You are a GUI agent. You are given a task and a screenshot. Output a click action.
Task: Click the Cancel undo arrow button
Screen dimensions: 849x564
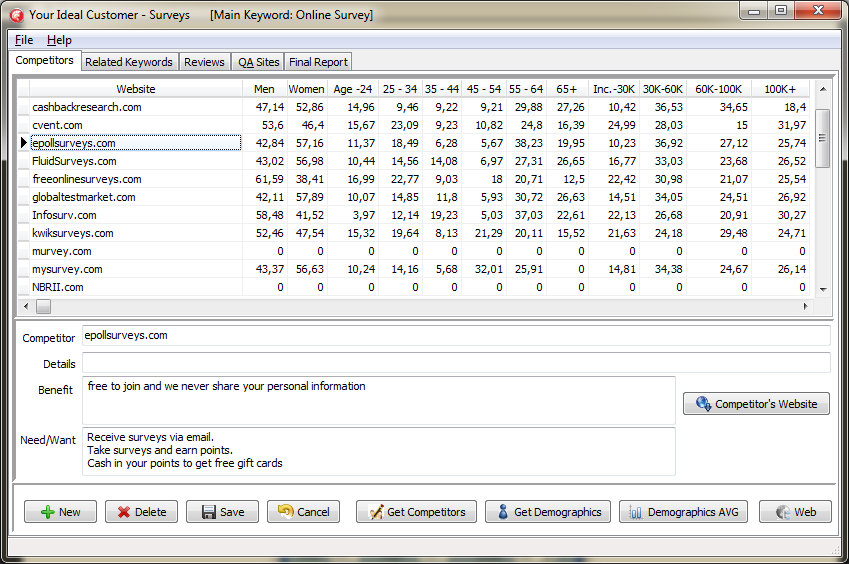[x=303, y=511]
